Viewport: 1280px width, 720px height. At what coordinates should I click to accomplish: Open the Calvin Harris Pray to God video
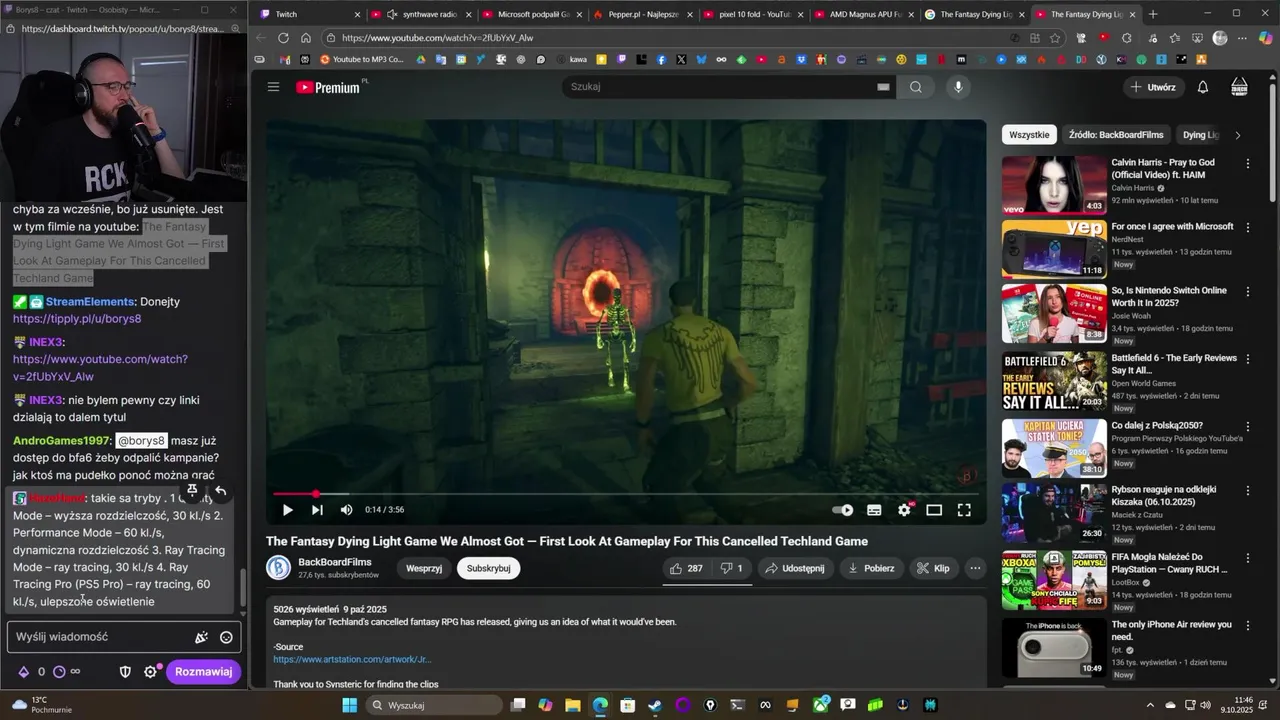(1054, 185)
